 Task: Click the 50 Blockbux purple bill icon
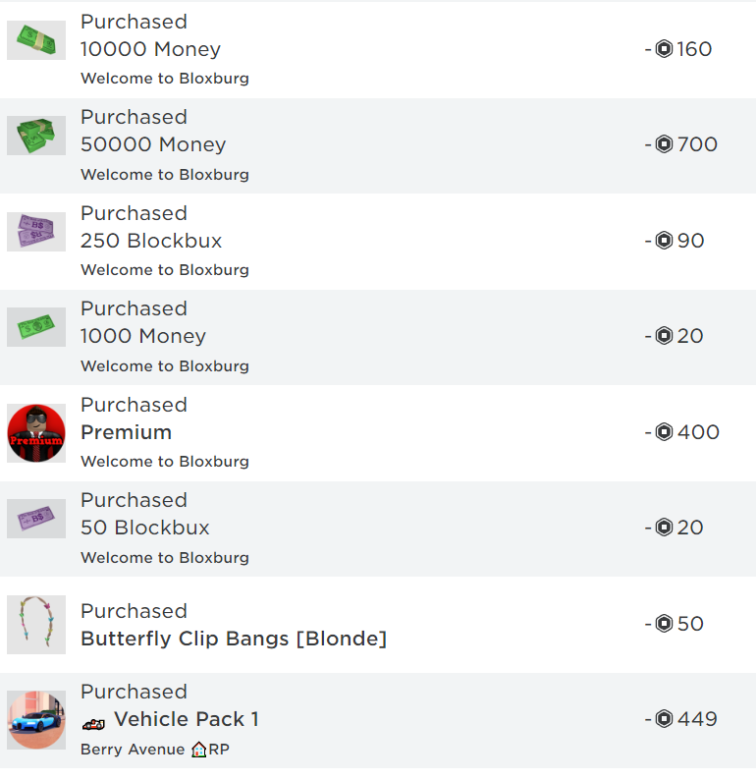(x=36, y=518)
